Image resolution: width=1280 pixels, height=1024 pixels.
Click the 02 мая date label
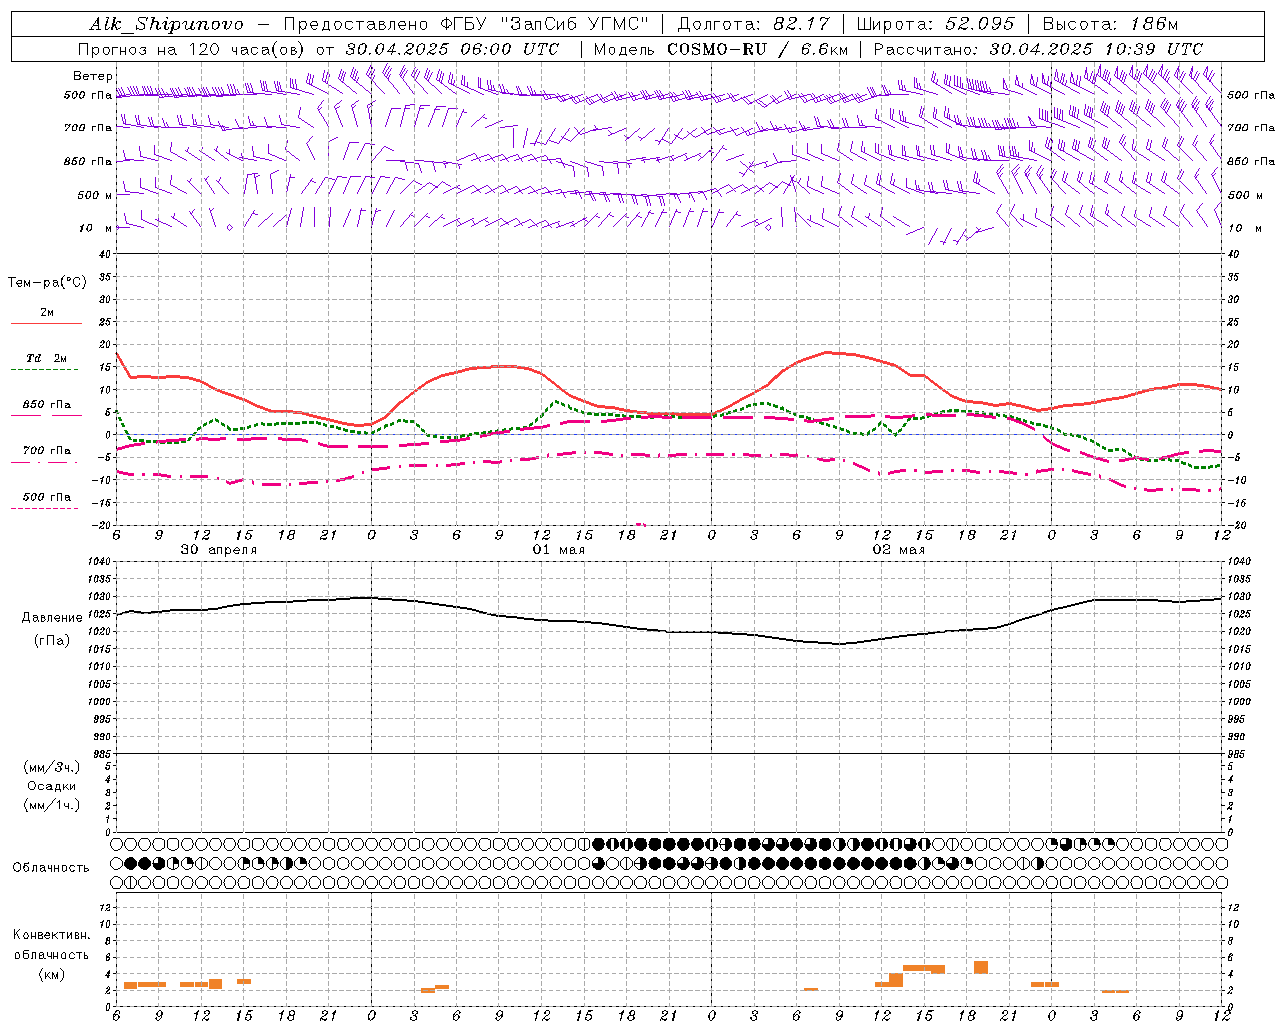coord(898,550)
